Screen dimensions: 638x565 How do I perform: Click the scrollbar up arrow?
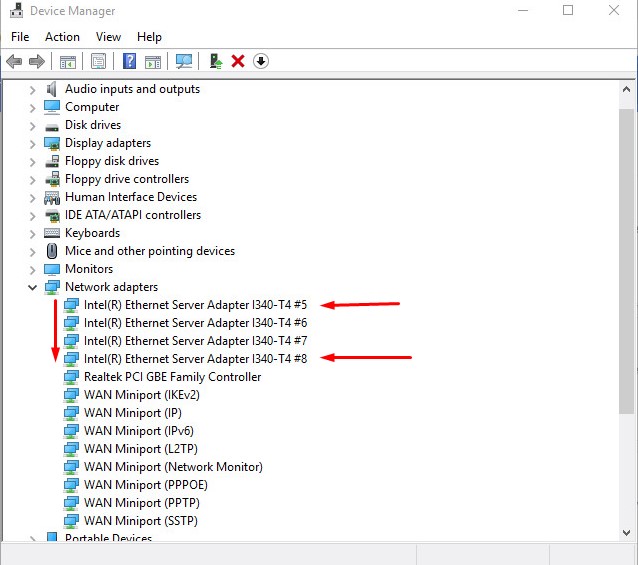[x=627, y=90]
